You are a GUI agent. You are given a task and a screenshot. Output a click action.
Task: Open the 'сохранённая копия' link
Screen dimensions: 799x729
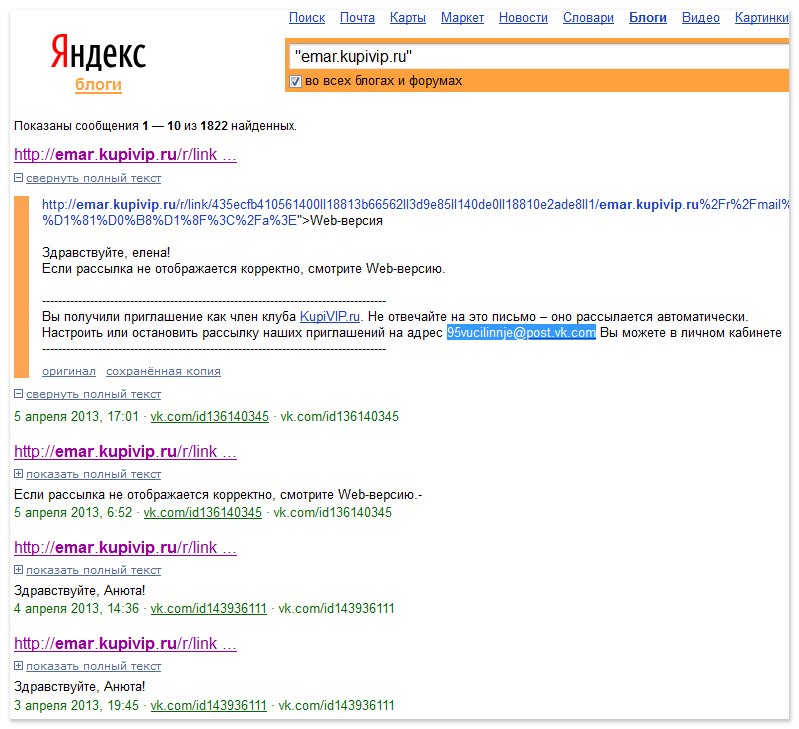(163, 371)
